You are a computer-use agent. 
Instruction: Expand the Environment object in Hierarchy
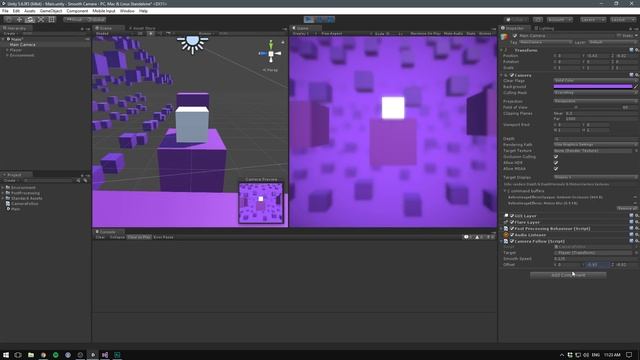pos(7,55)
